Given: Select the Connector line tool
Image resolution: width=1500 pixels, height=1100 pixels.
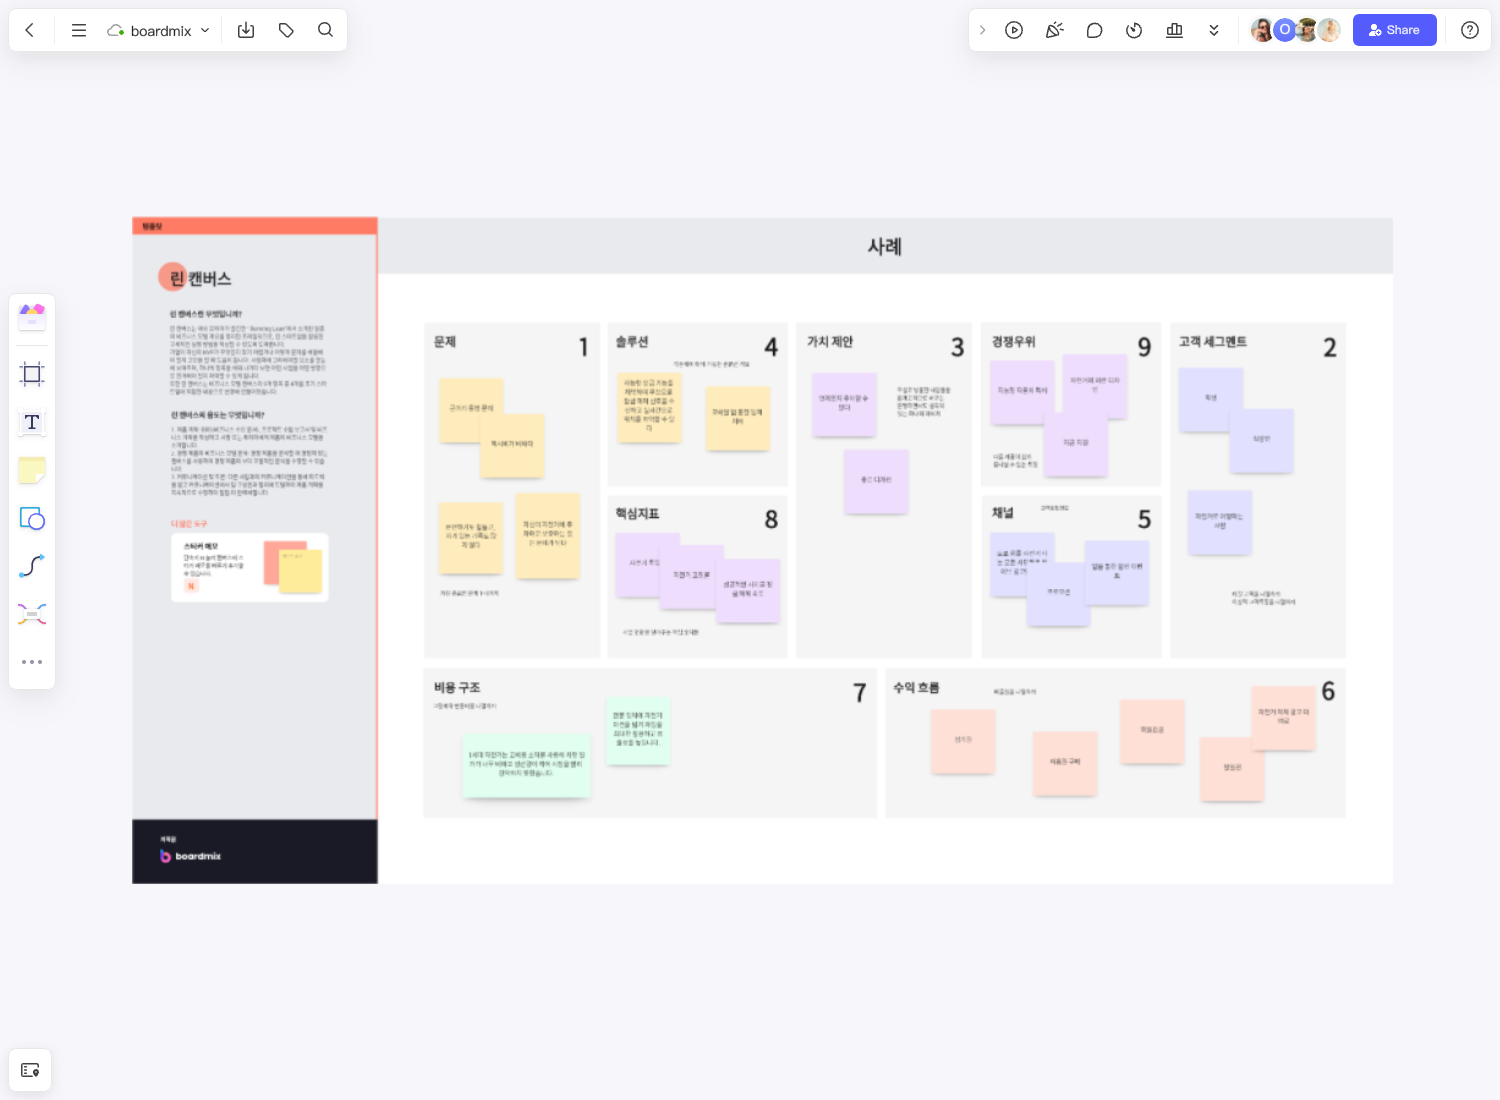Looking at the screenshot, I should pyautogui.click(x=32, y=566).
